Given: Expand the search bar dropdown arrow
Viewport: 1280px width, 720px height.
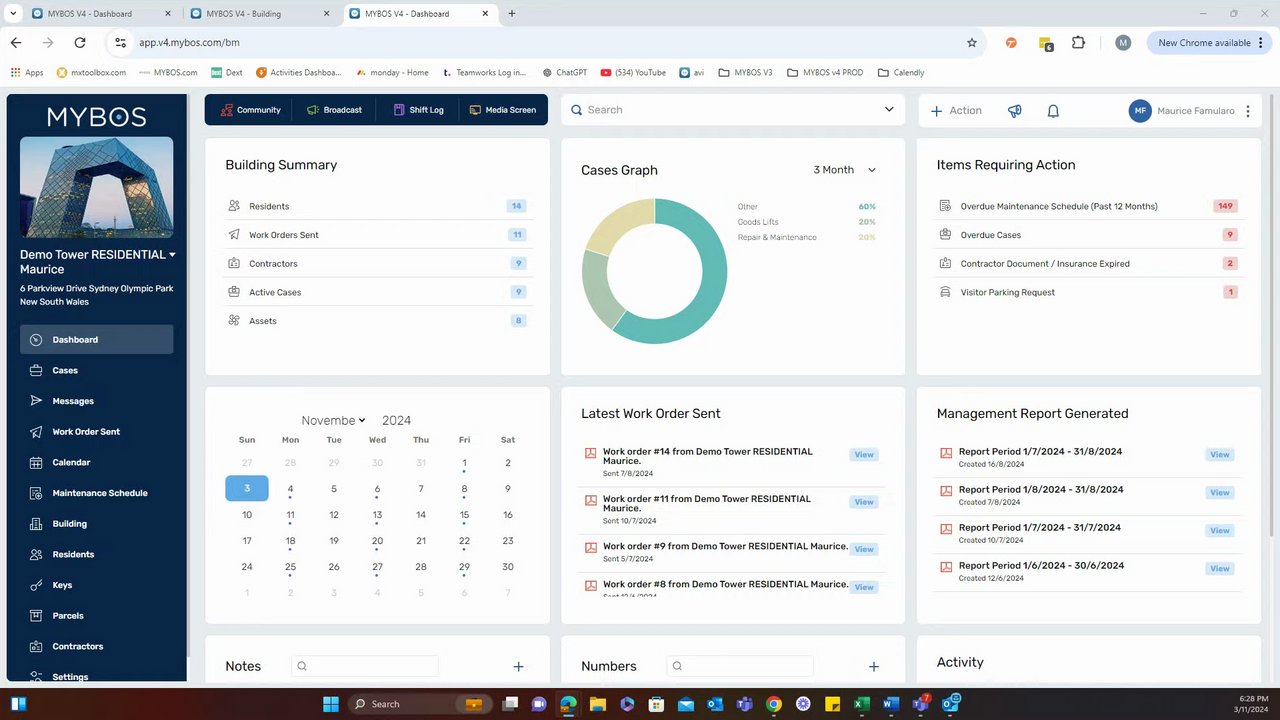Looking at the screenshot, I should pos(889,110).
